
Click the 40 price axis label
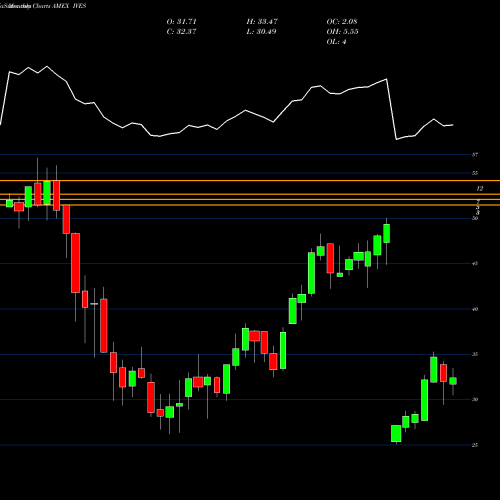click(475, 309)
